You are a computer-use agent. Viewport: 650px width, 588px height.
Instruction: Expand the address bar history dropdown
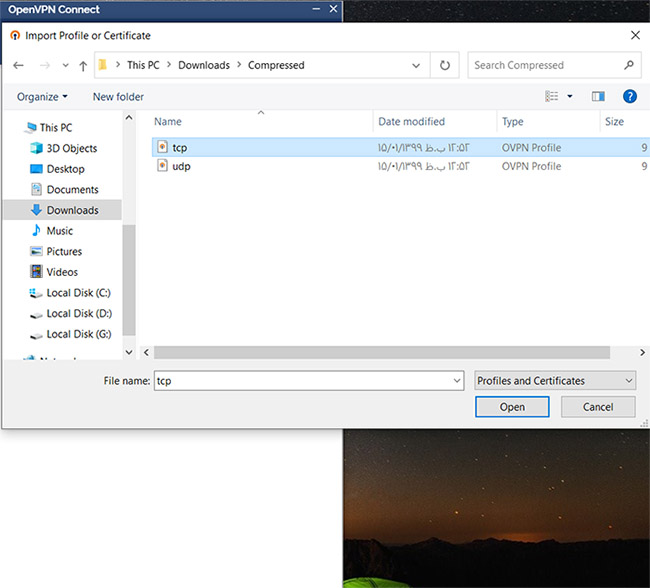(x=417, y=66)
